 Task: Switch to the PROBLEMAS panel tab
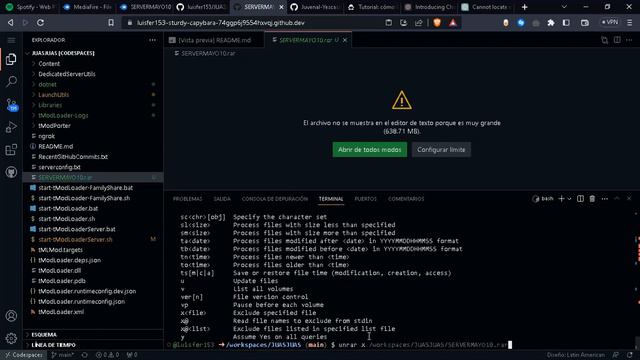(x=187, y=199)
